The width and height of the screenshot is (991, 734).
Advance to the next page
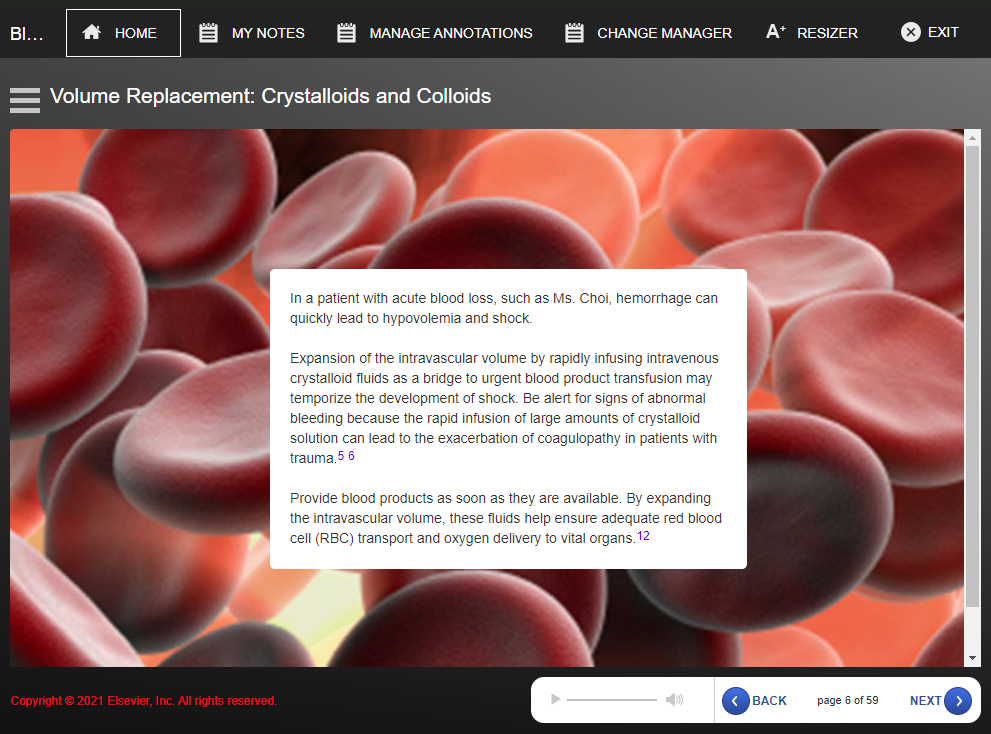click(940, 701)
